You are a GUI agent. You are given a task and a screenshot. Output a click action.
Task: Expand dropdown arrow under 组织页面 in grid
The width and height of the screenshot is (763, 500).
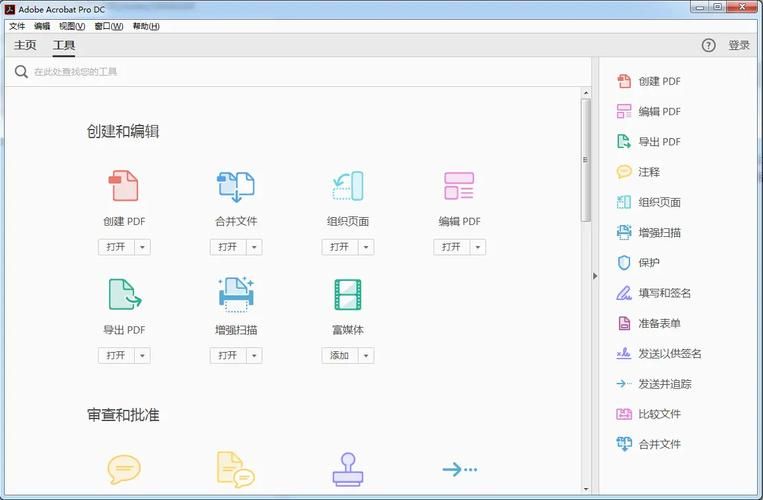click(366, 247)
